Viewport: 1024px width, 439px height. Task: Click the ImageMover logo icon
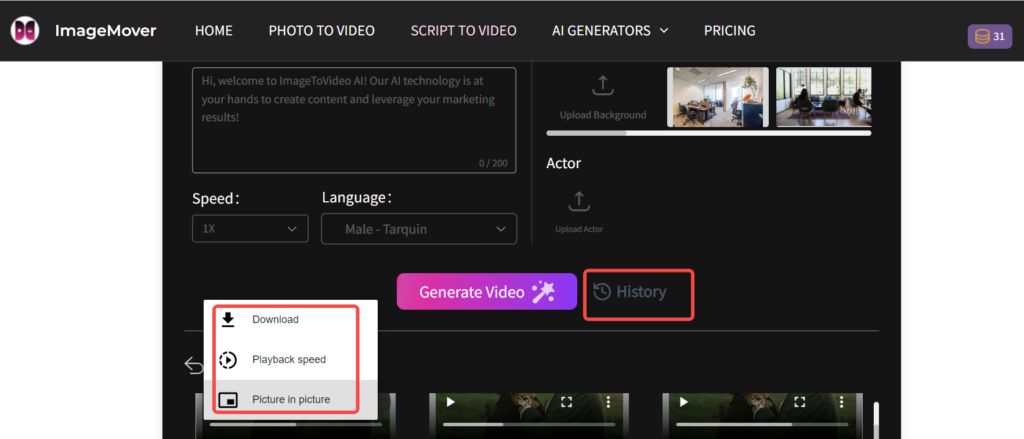25,31
